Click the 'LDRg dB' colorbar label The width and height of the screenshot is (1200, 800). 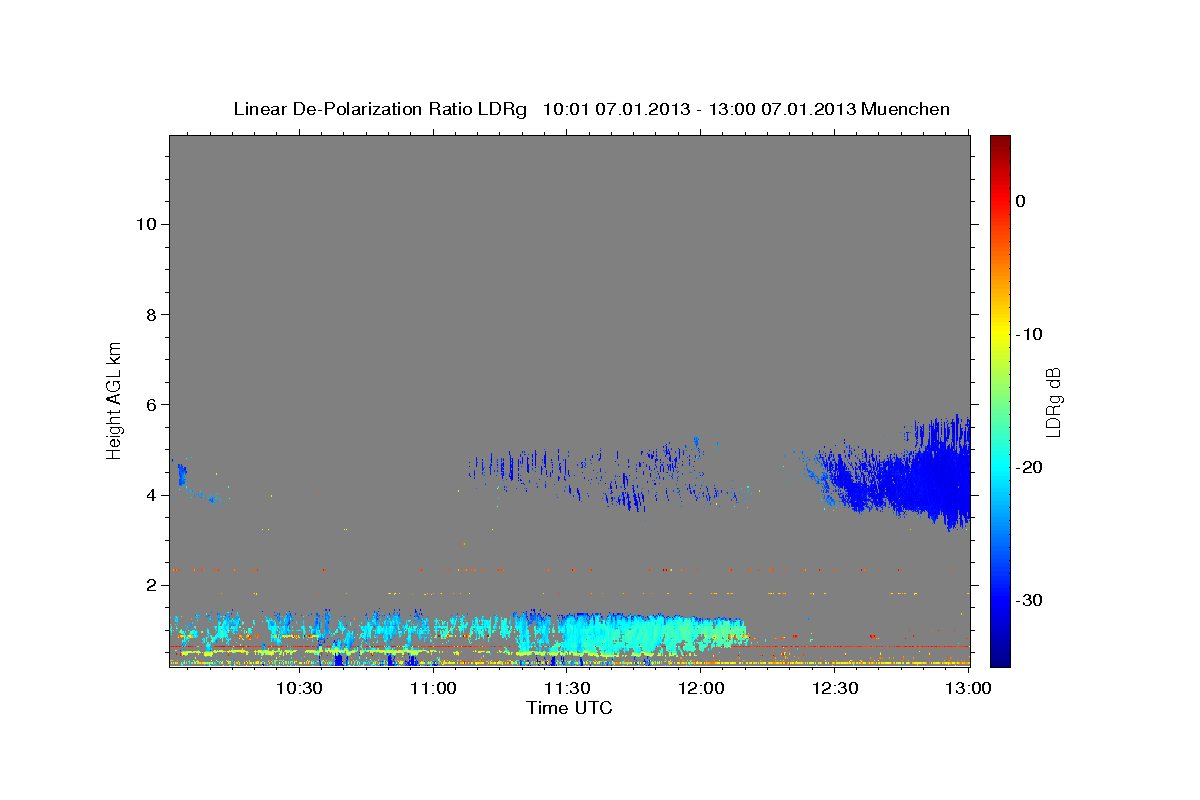point(1052,401)
